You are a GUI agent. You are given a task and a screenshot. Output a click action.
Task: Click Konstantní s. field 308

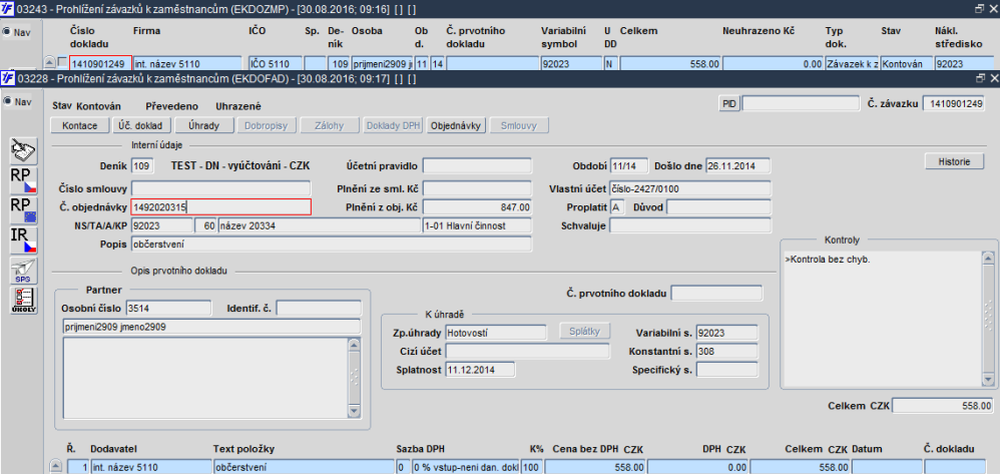tap(727, 351)
